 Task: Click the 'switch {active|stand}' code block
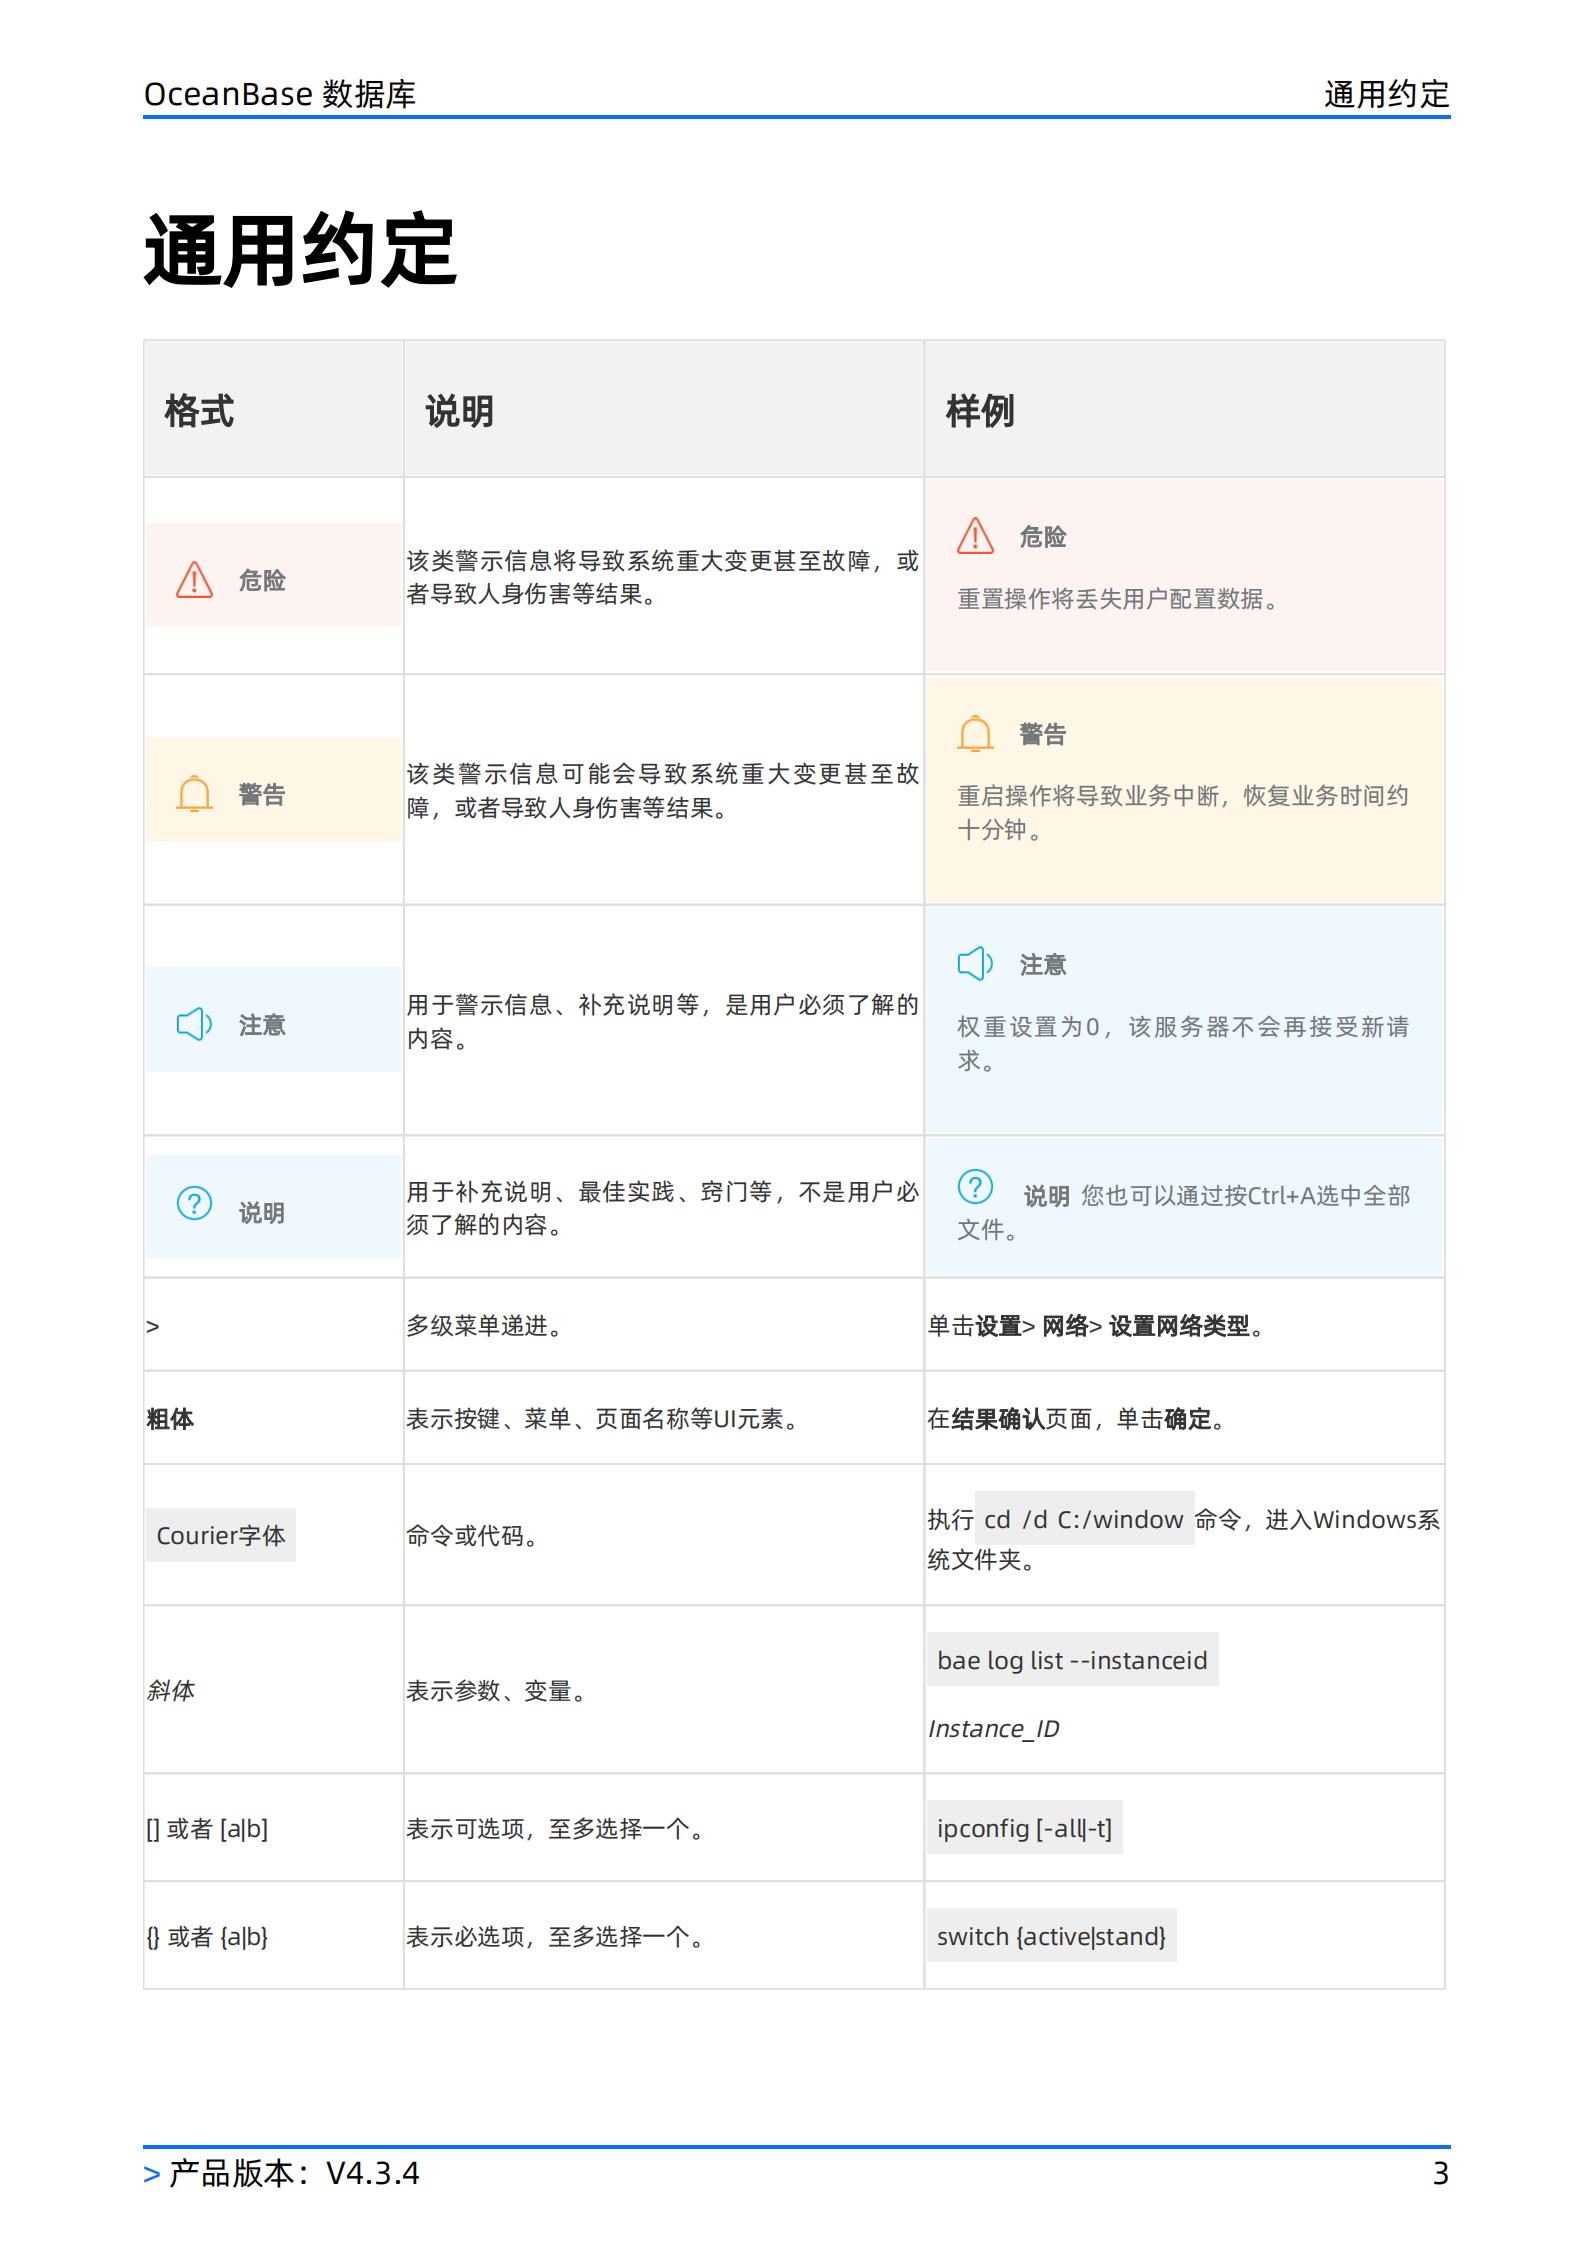tap(1051, 1936)
